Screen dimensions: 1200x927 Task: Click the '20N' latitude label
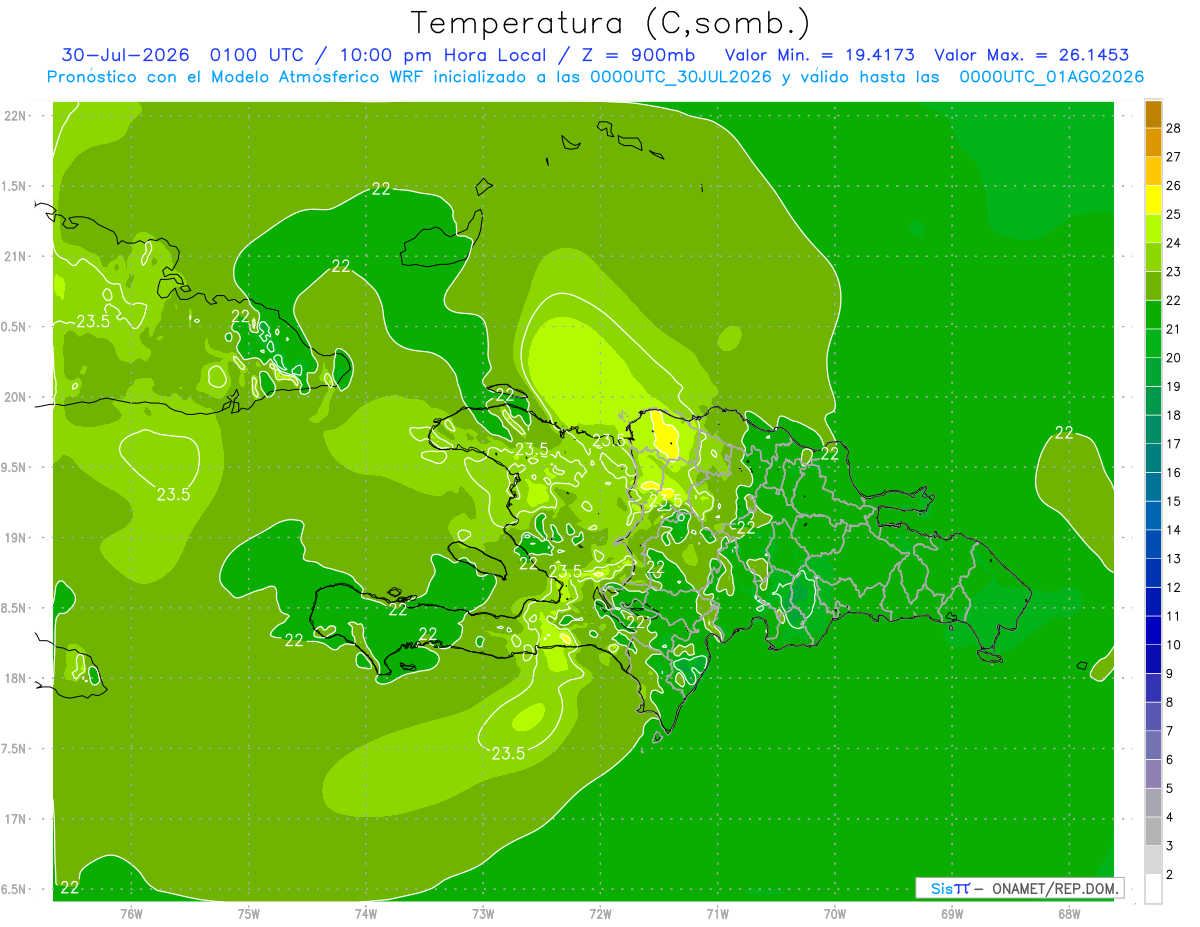16,398
